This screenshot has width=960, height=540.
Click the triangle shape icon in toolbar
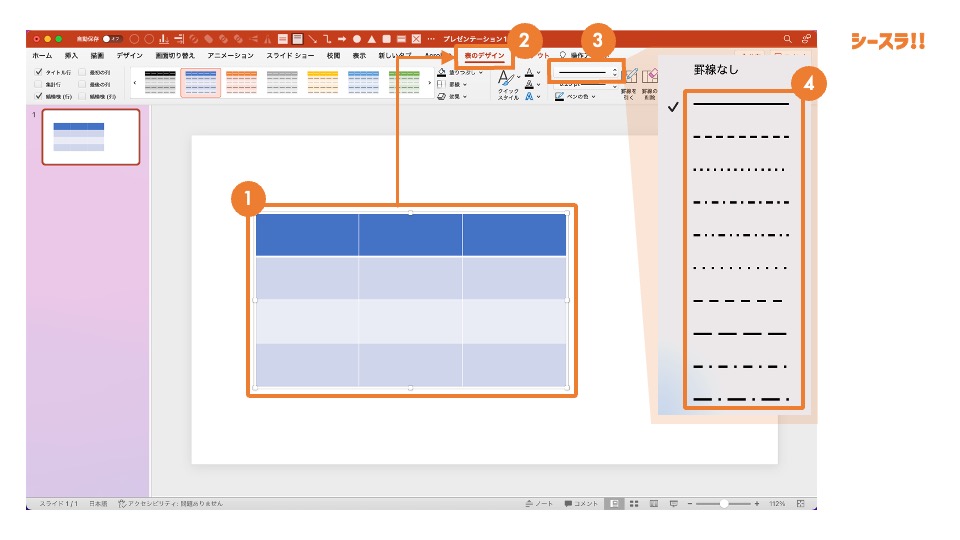[372, 39]
